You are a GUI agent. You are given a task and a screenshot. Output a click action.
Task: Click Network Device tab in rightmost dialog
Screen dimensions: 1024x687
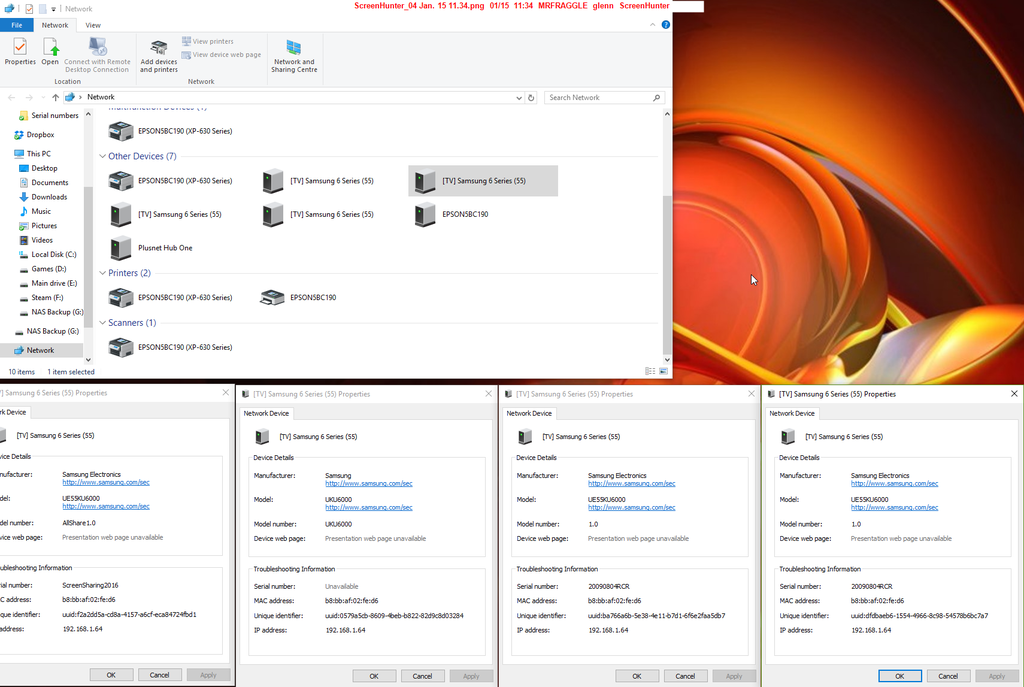[x=792, y=413]
